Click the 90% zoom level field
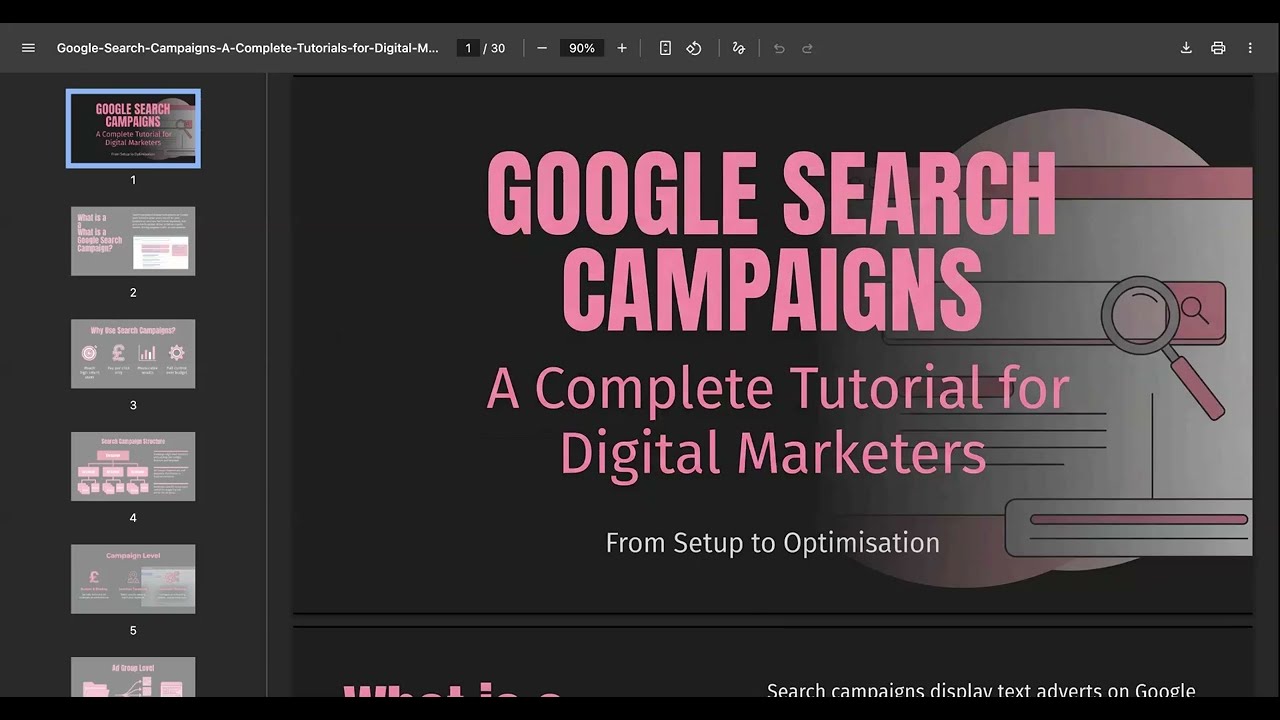 582,48
